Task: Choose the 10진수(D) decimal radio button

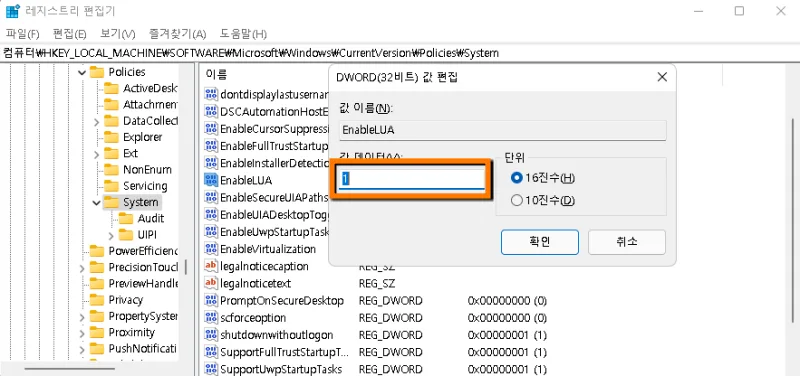Action: pyautogui.click(x=517, y=200)
